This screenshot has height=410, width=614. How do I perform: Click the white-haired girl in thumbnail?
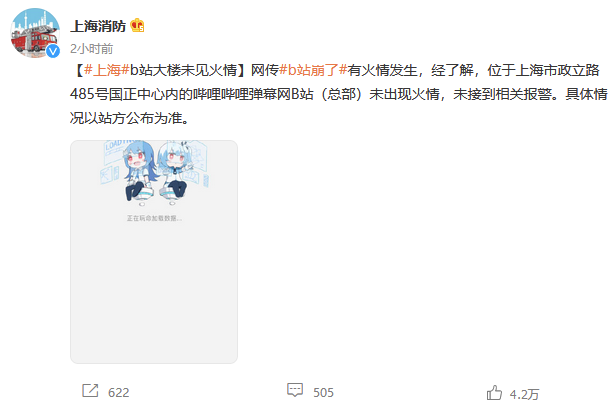(x=174, y=171)
